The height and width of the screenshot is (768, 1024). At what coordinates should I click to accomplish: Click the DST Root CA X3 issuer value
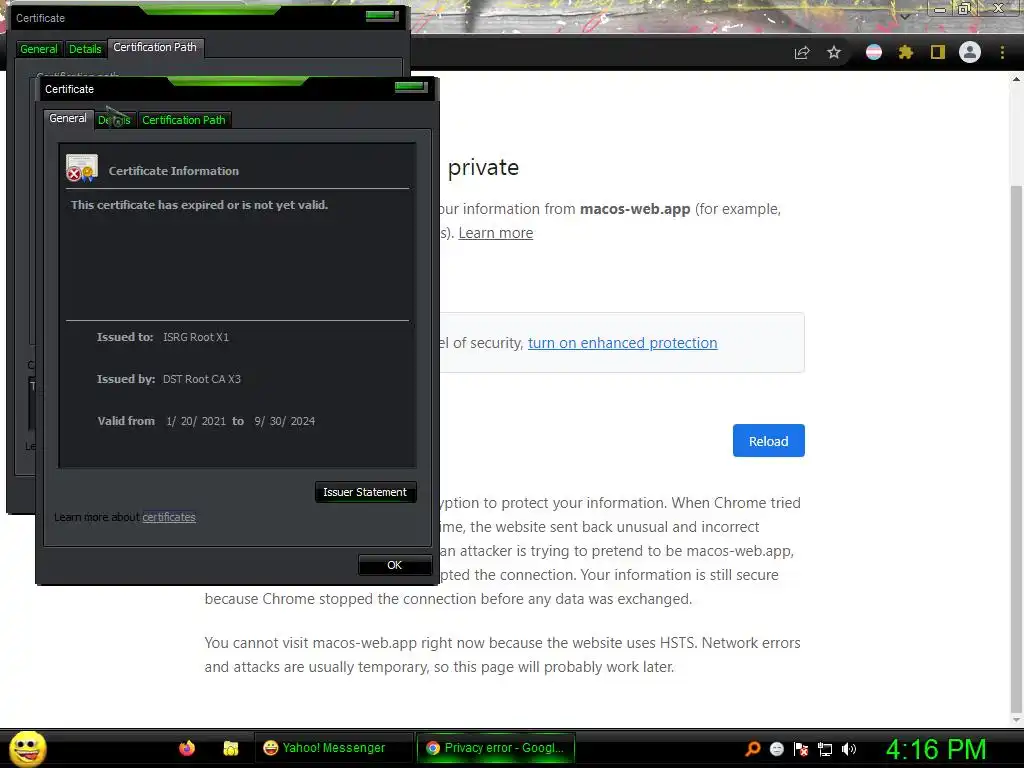coord(202,379)
